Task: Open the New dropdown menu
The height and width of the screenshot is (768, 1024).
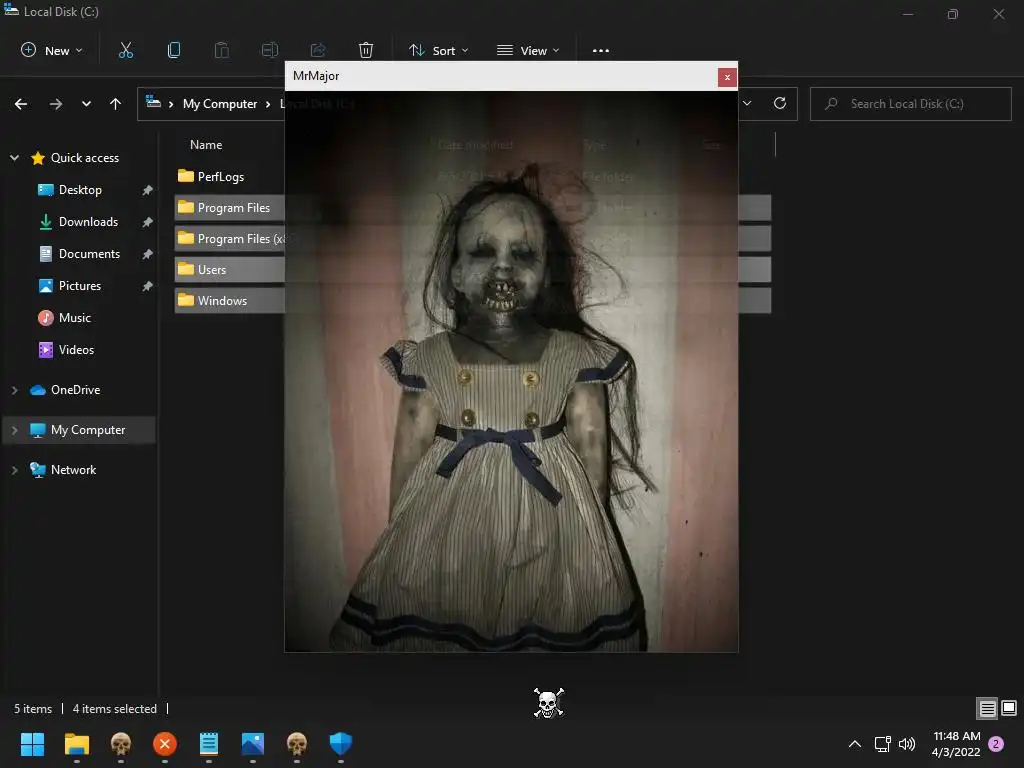Action: [x=52, y=50]
